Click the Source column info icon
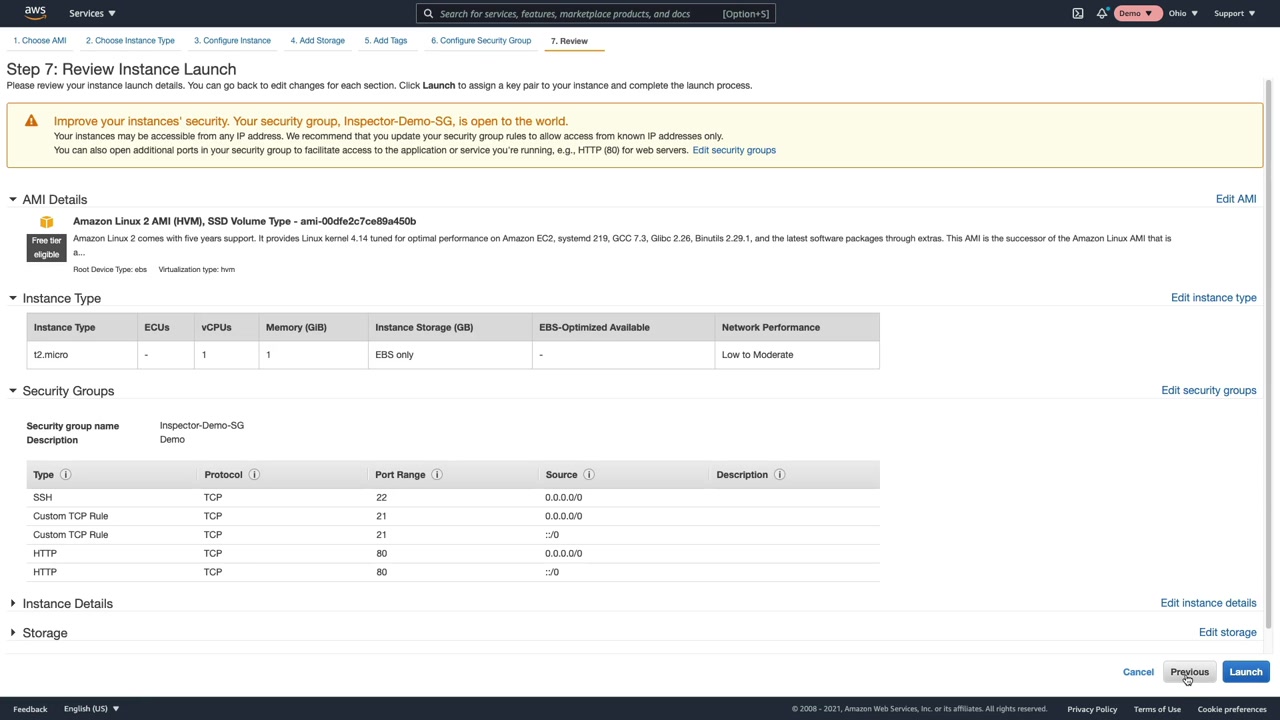The image size is (1280, 720). coord(589,475)
